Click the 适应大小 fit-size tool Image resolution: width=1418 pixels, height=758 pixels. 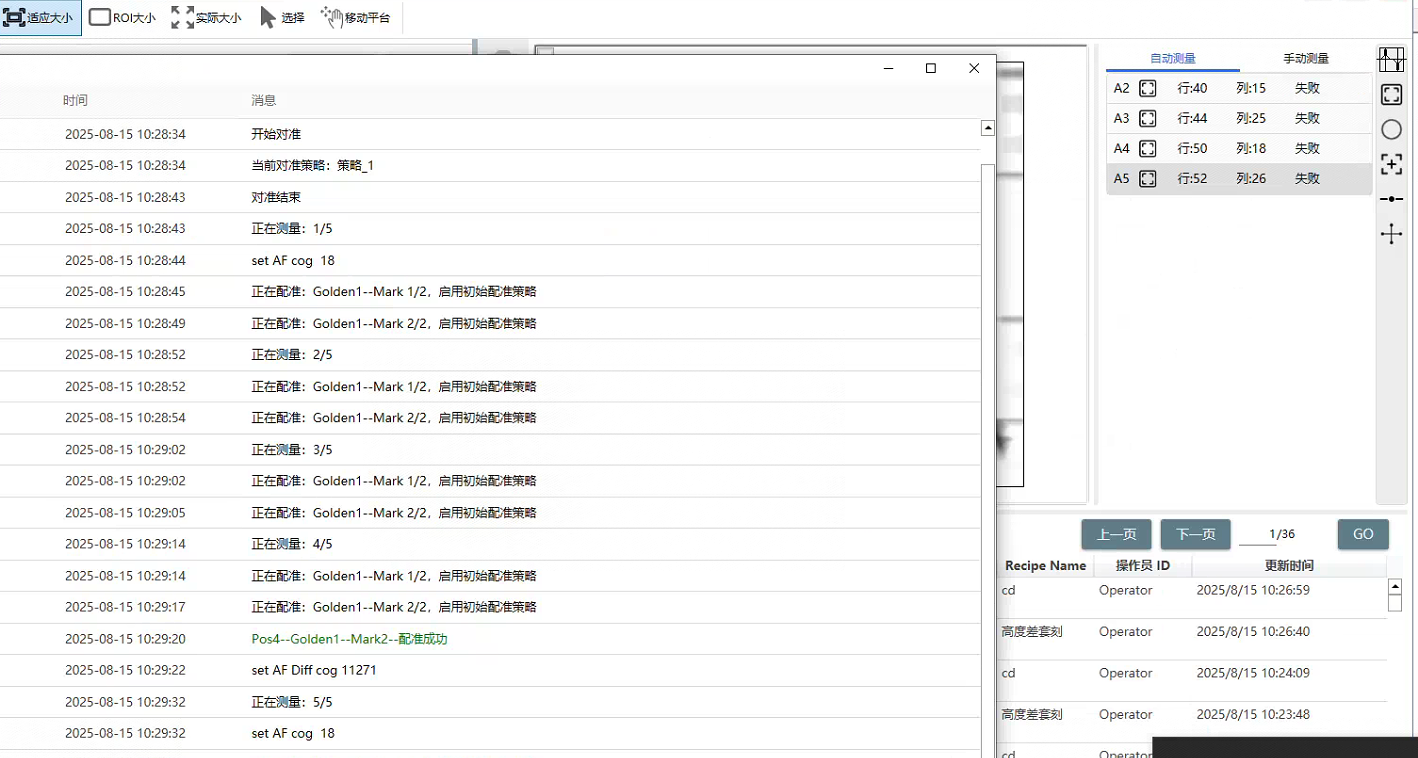coord(40,18)
